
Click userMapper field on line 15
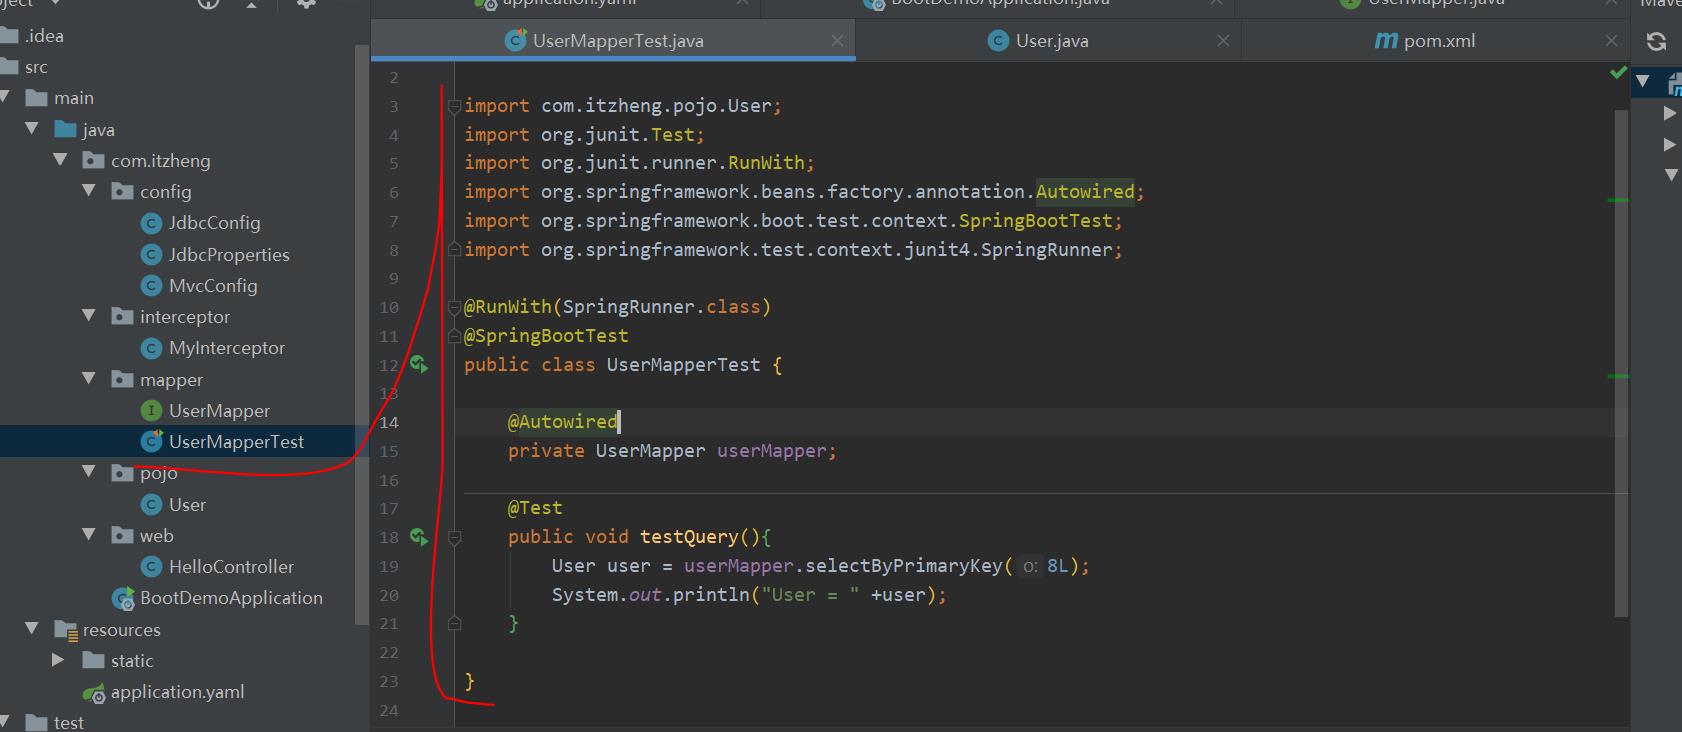coord(771,451)
